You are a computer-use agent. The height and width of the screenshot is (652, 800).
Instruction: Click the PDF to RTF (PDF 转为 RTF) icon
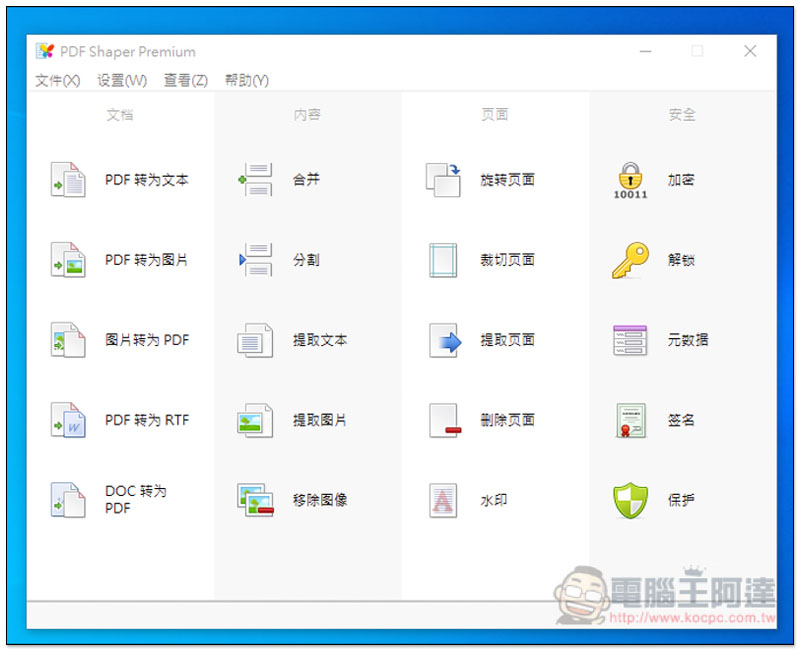point(68,420)
